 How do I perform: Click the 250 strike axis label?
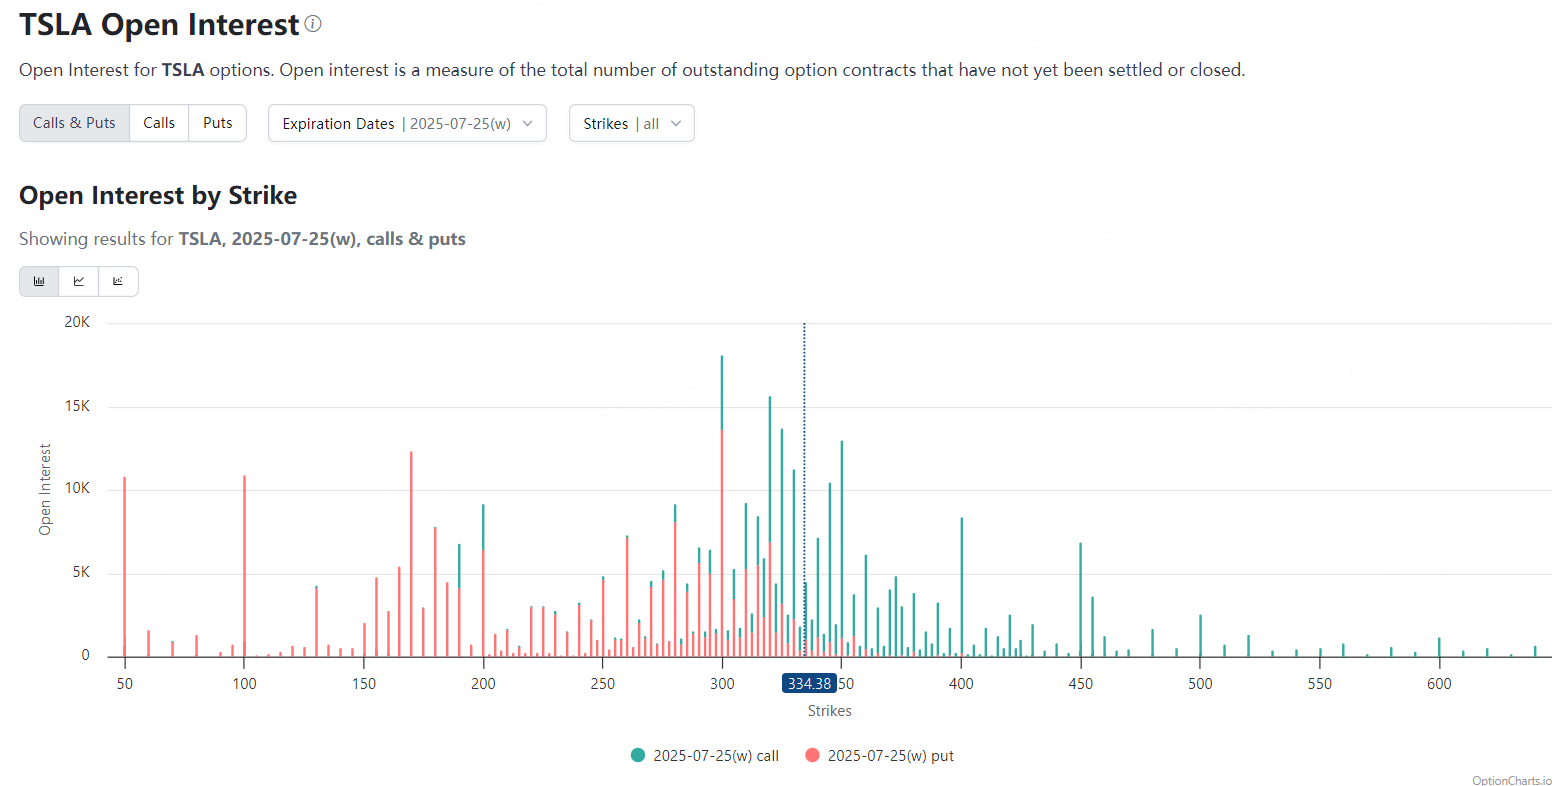point(603,684)
